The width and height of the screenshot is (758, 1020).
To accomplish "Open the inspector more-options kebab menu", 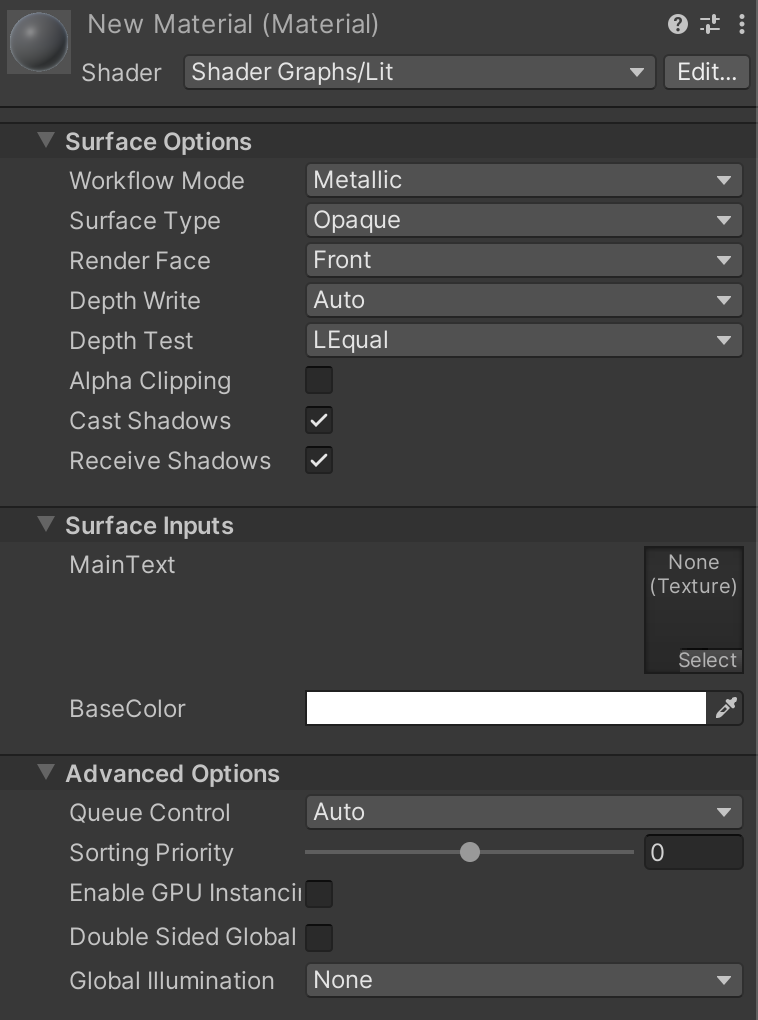I will click(740, 24).
